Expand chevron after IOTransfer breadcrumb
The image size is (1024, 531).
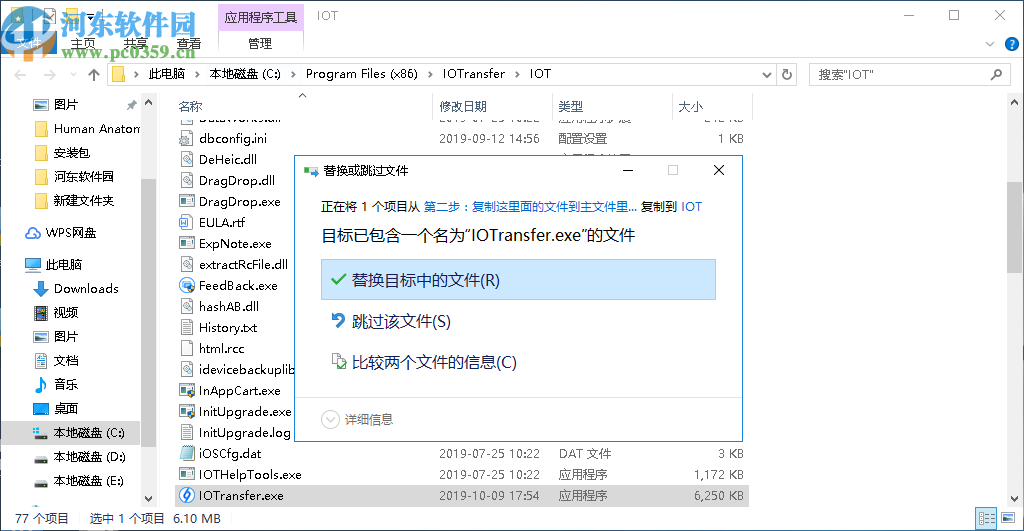point(517,74)
